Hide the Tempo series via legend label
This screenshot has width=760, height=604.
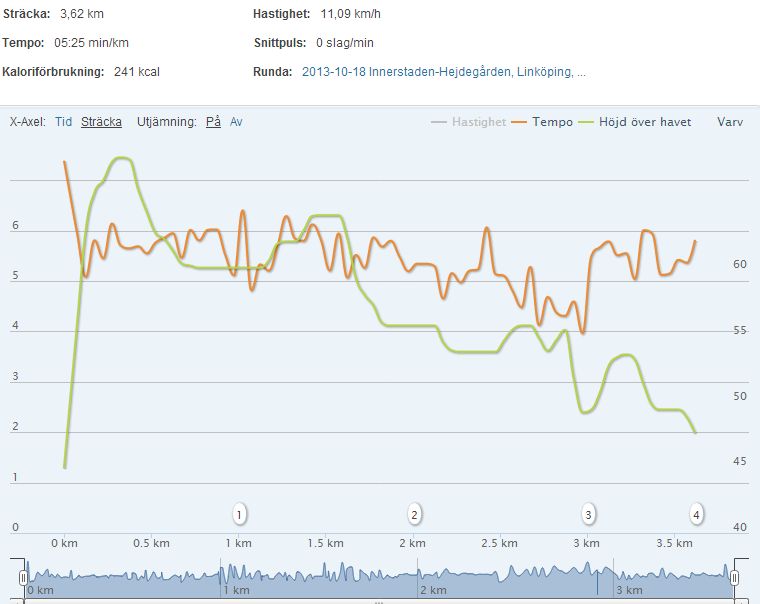[x=552, y=122]
